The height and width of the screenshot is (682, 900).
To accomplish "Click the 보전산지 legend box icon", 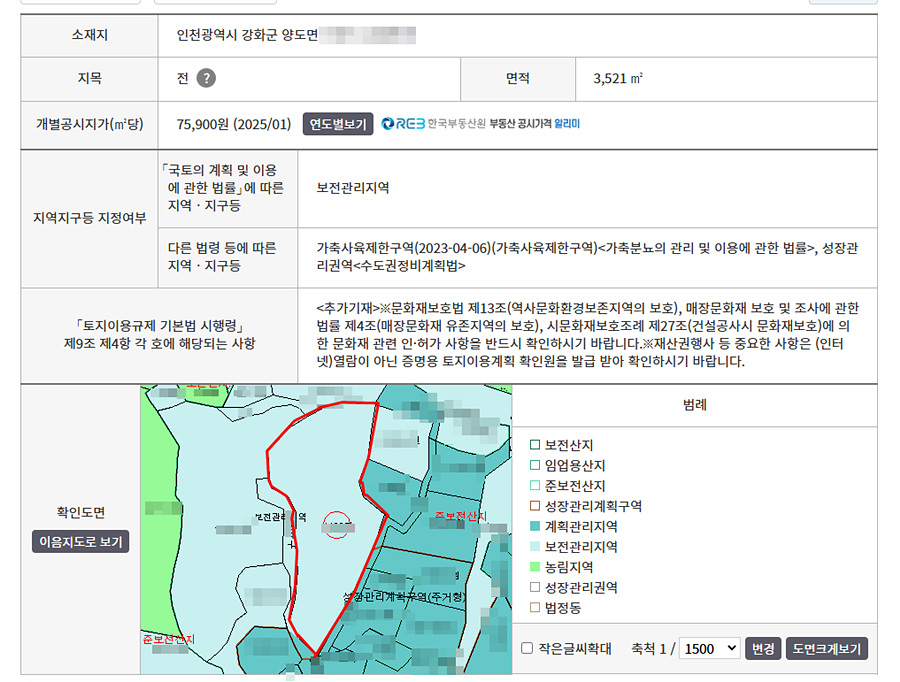I will pos(535,445).
